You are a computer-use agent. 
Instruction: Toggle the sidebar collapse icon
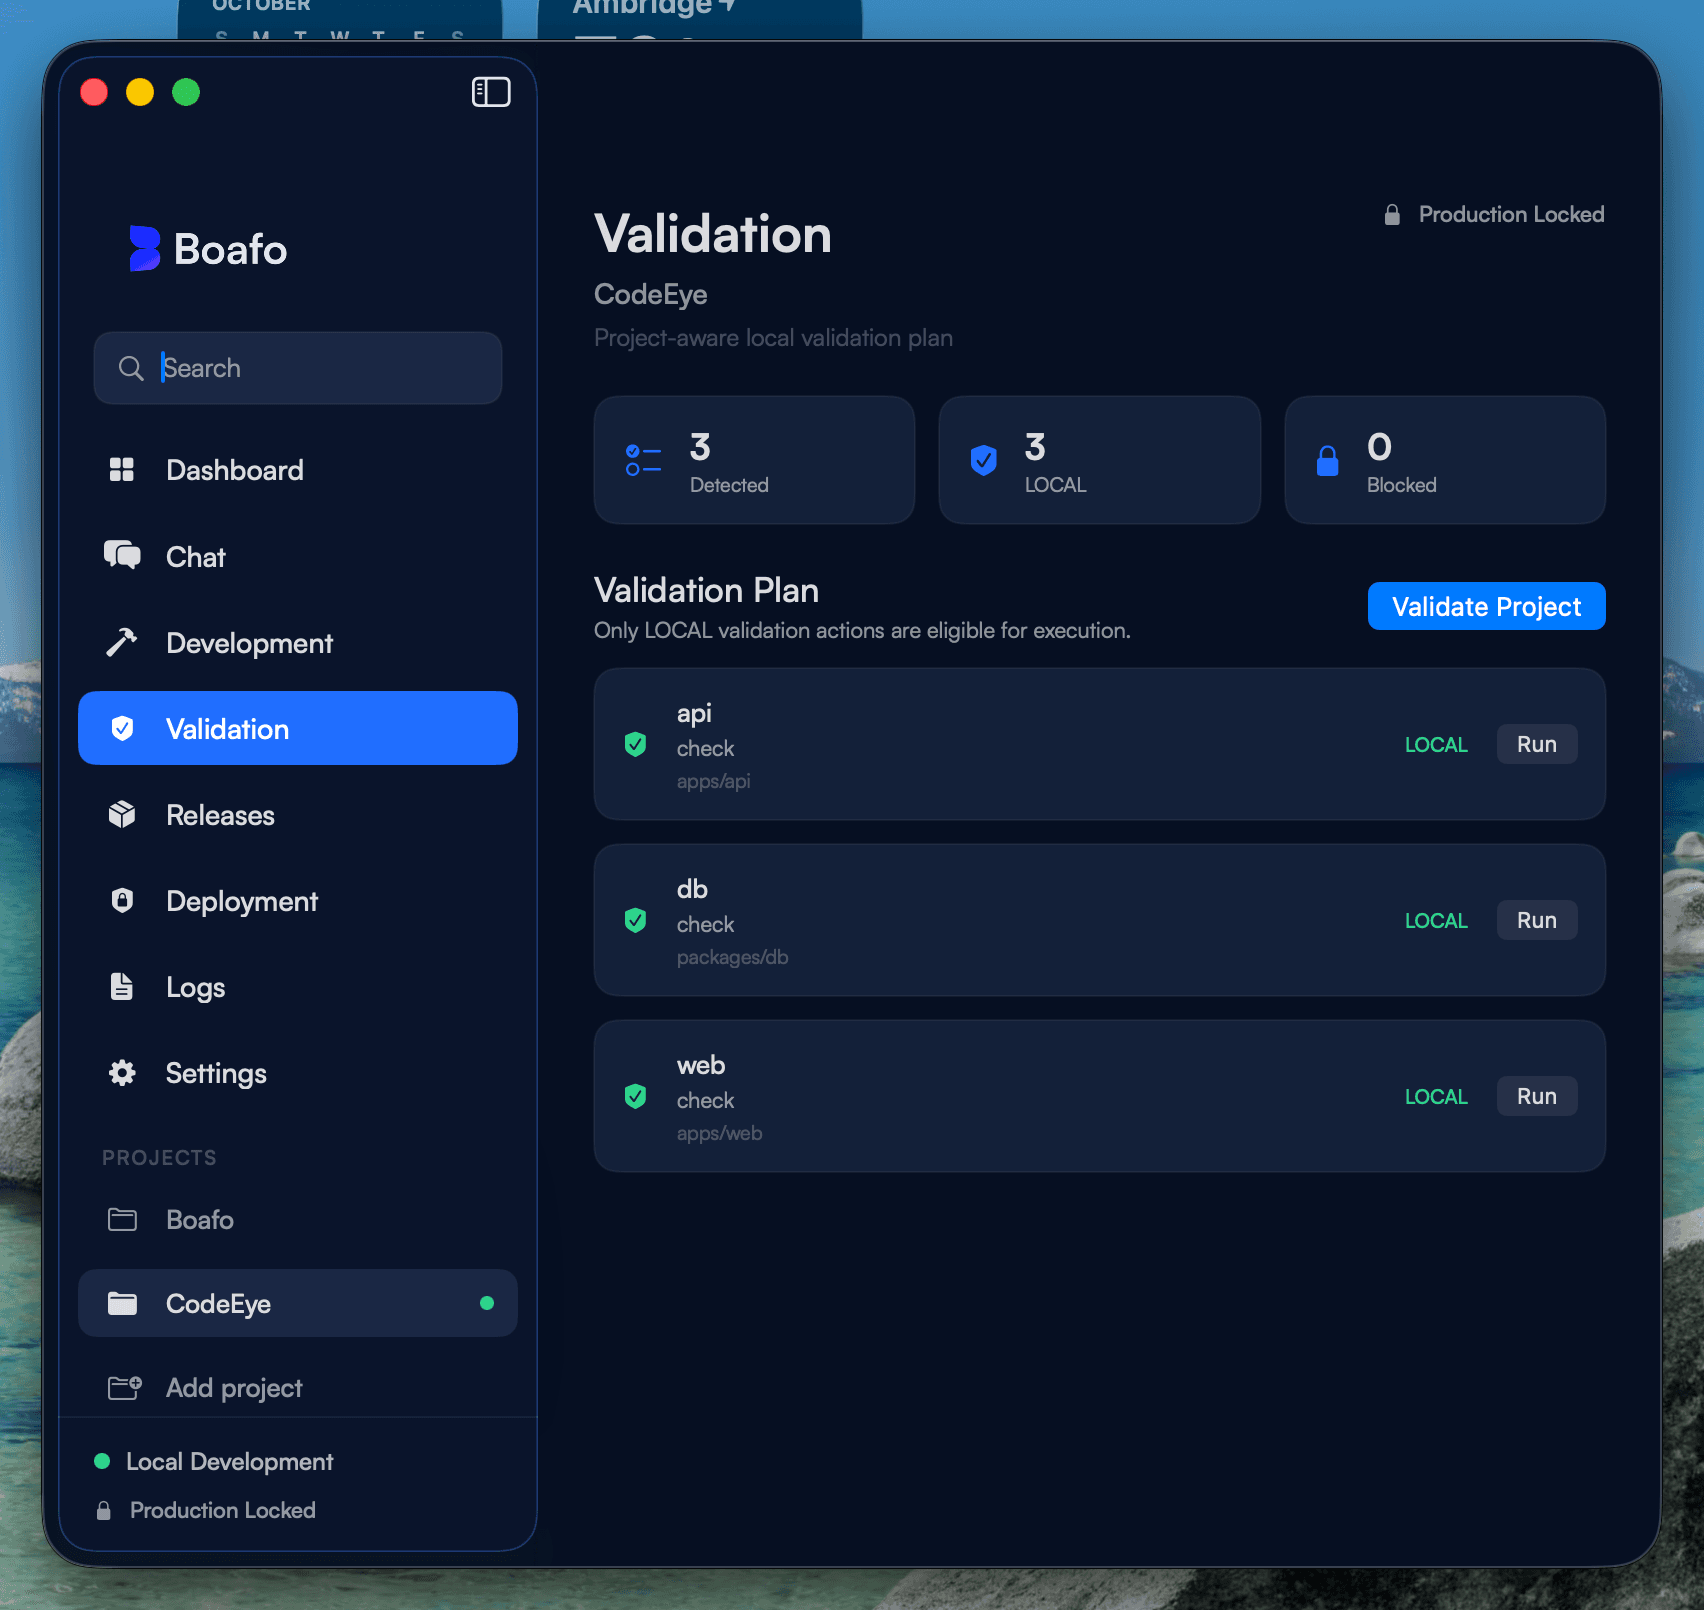click(x=491, y=92)
